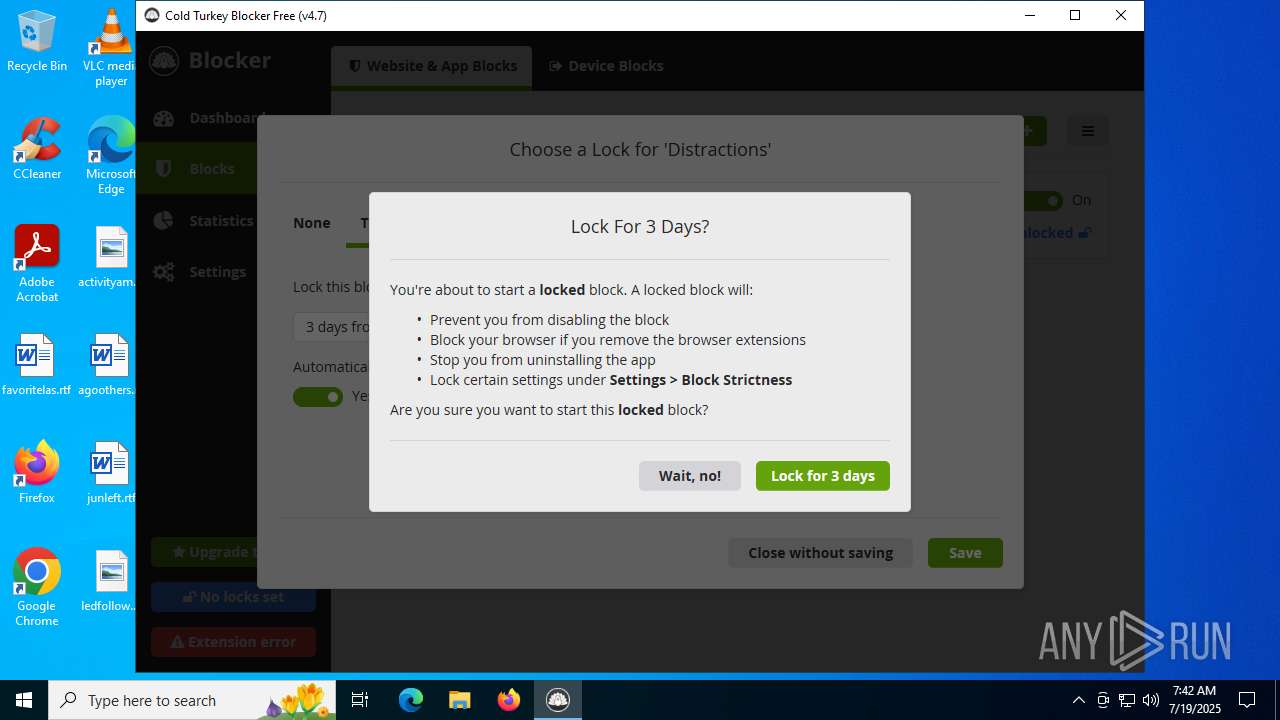This screenshot has width=1280, height=720.
Task: Open Recycle Bin desktop icon
Action: point(37,41)
